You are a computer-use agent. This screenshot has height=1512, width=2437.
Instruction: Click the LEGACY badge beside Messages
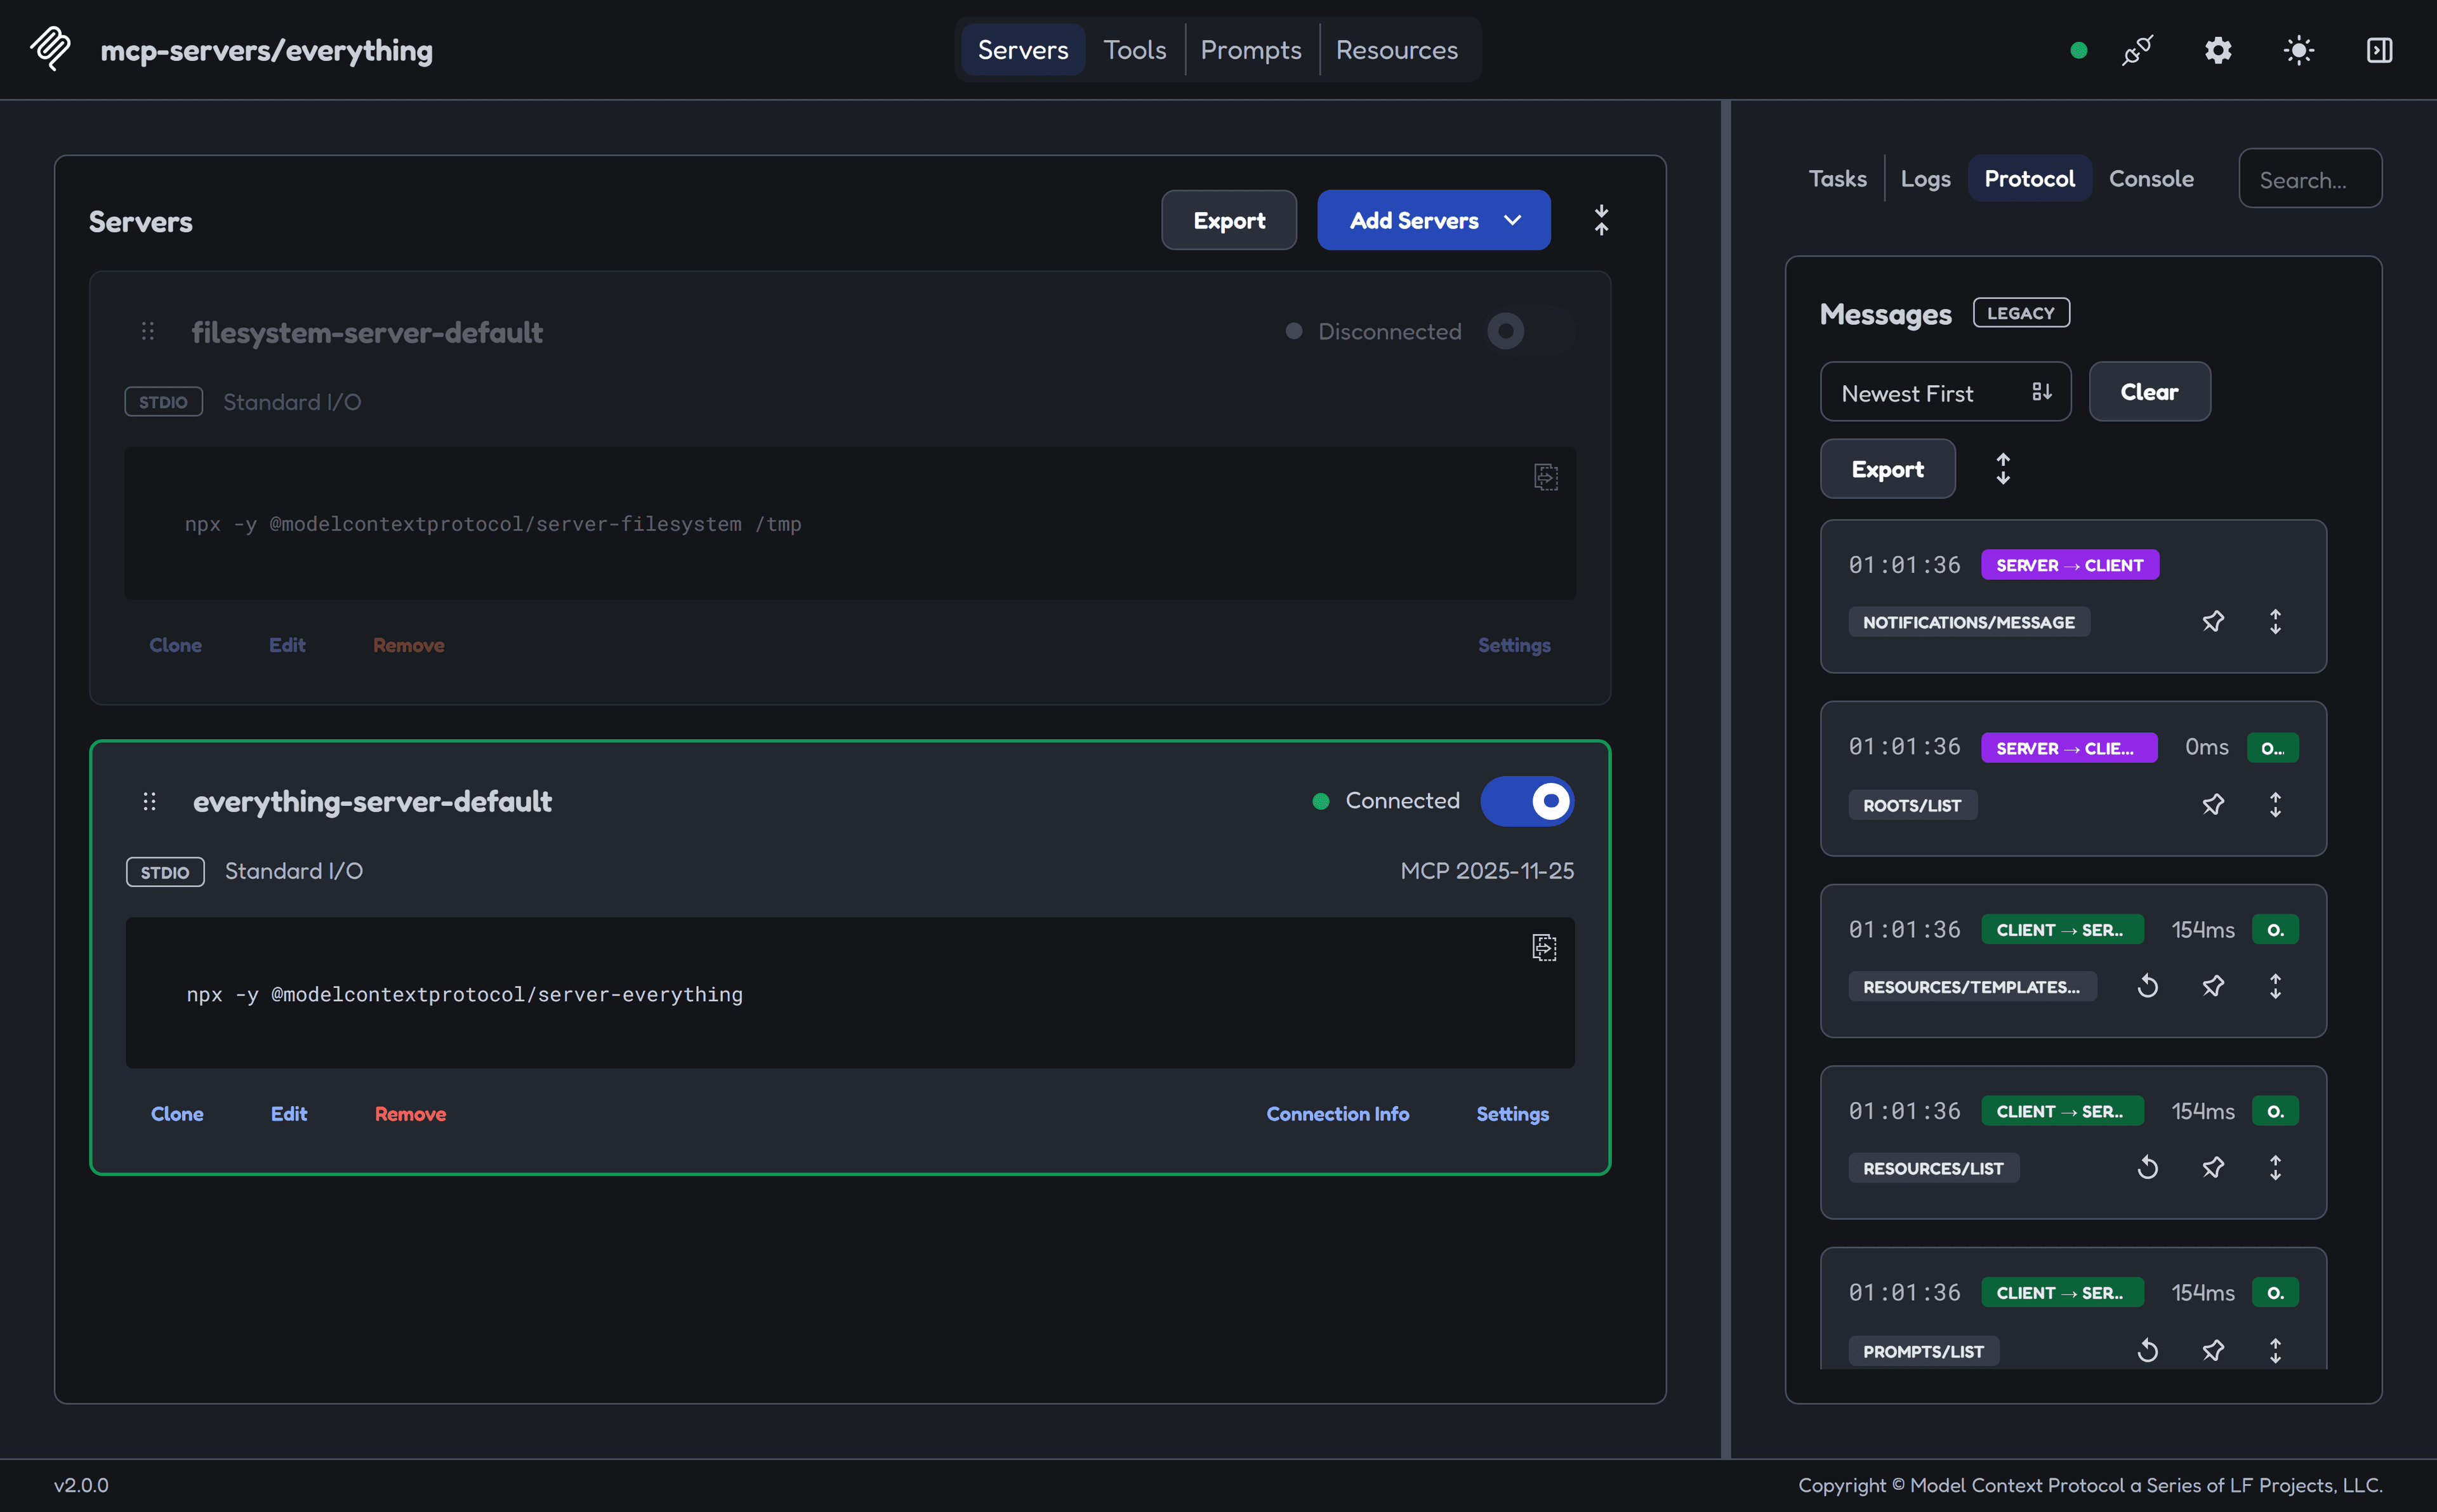[x=2021, y=313]
